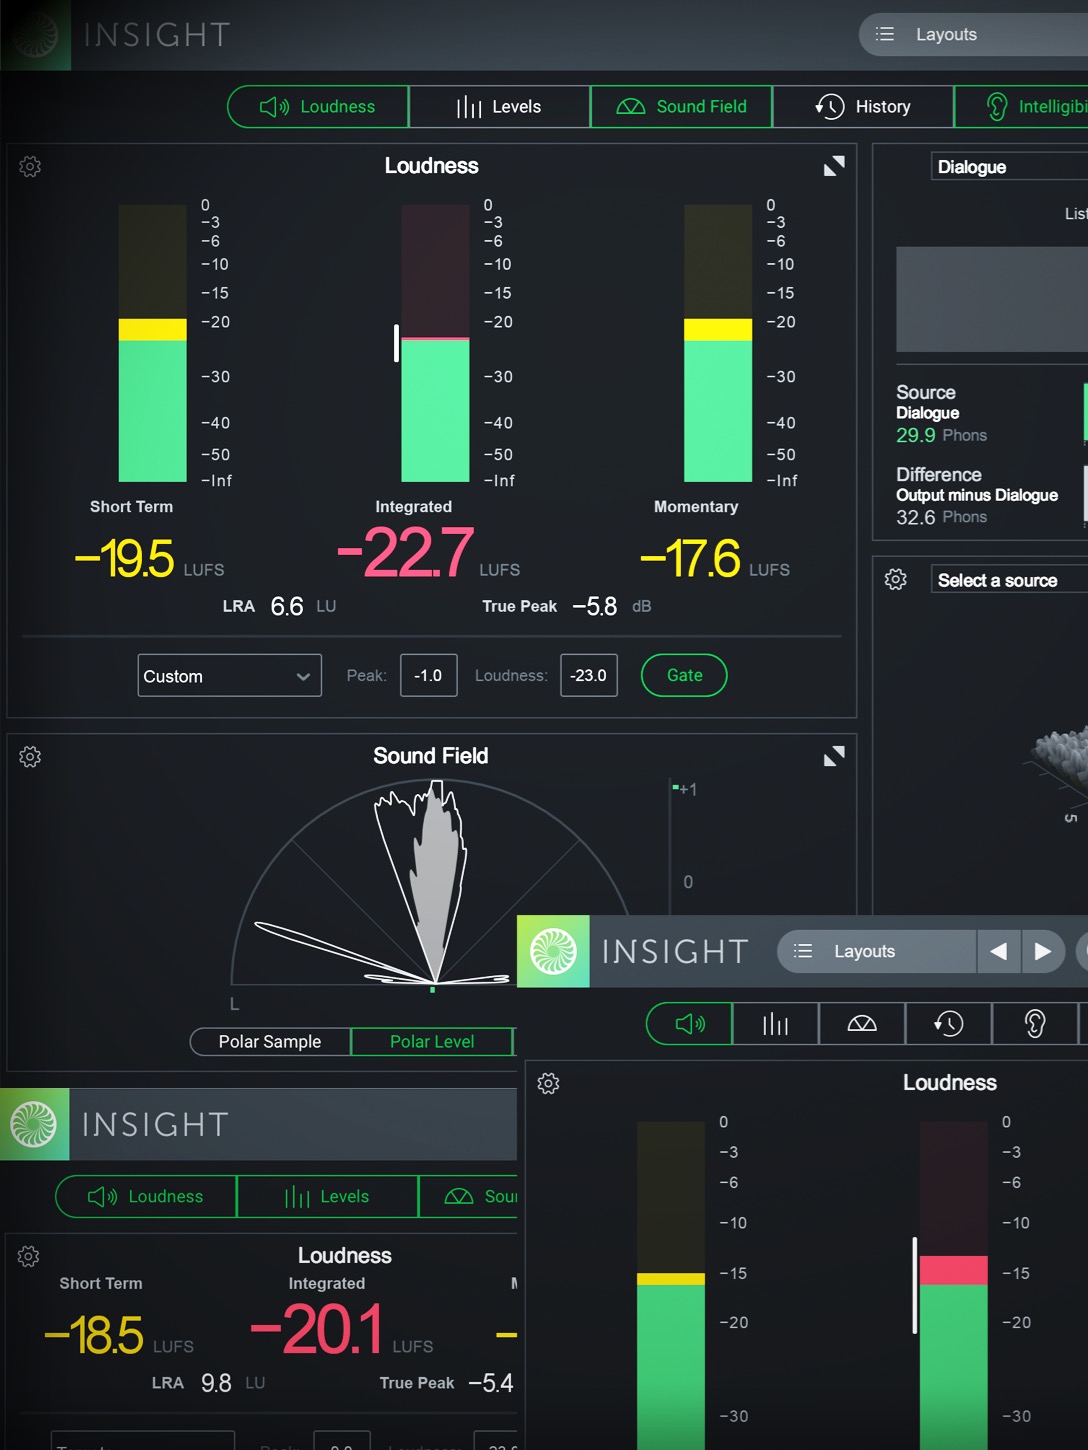
Task: Switch to the History tab
Action: coord(862,106)
